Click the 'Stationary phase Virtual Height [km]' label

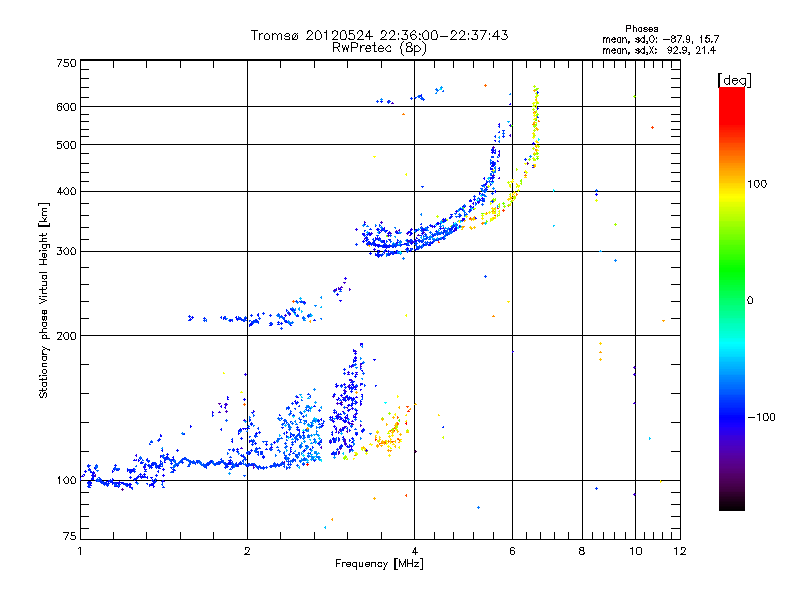point(44,301)
